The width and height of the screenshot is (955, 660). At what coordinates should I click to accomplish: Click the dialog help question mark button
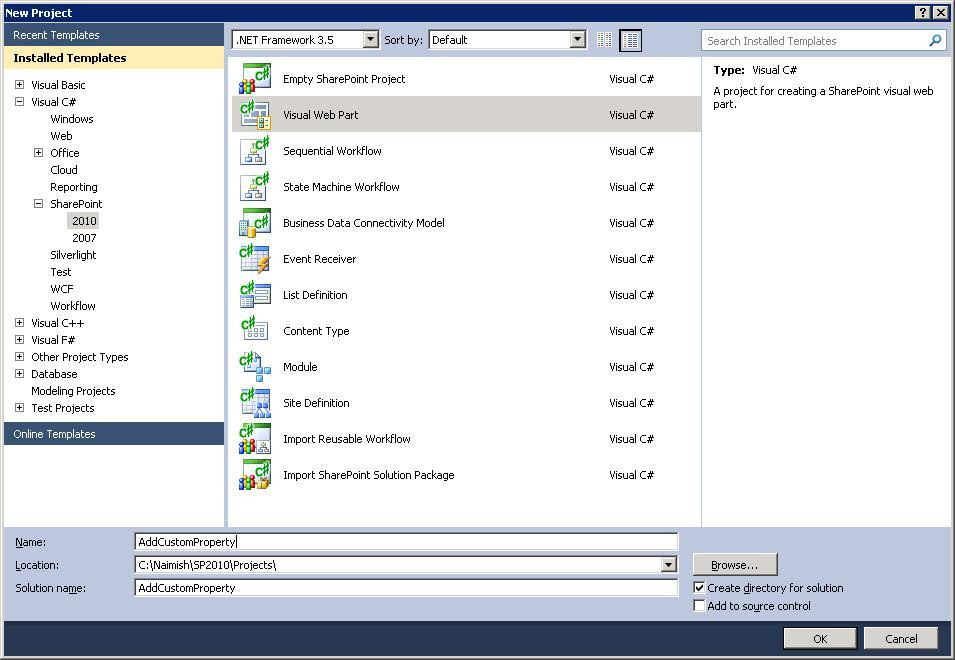tap(923, 12)
